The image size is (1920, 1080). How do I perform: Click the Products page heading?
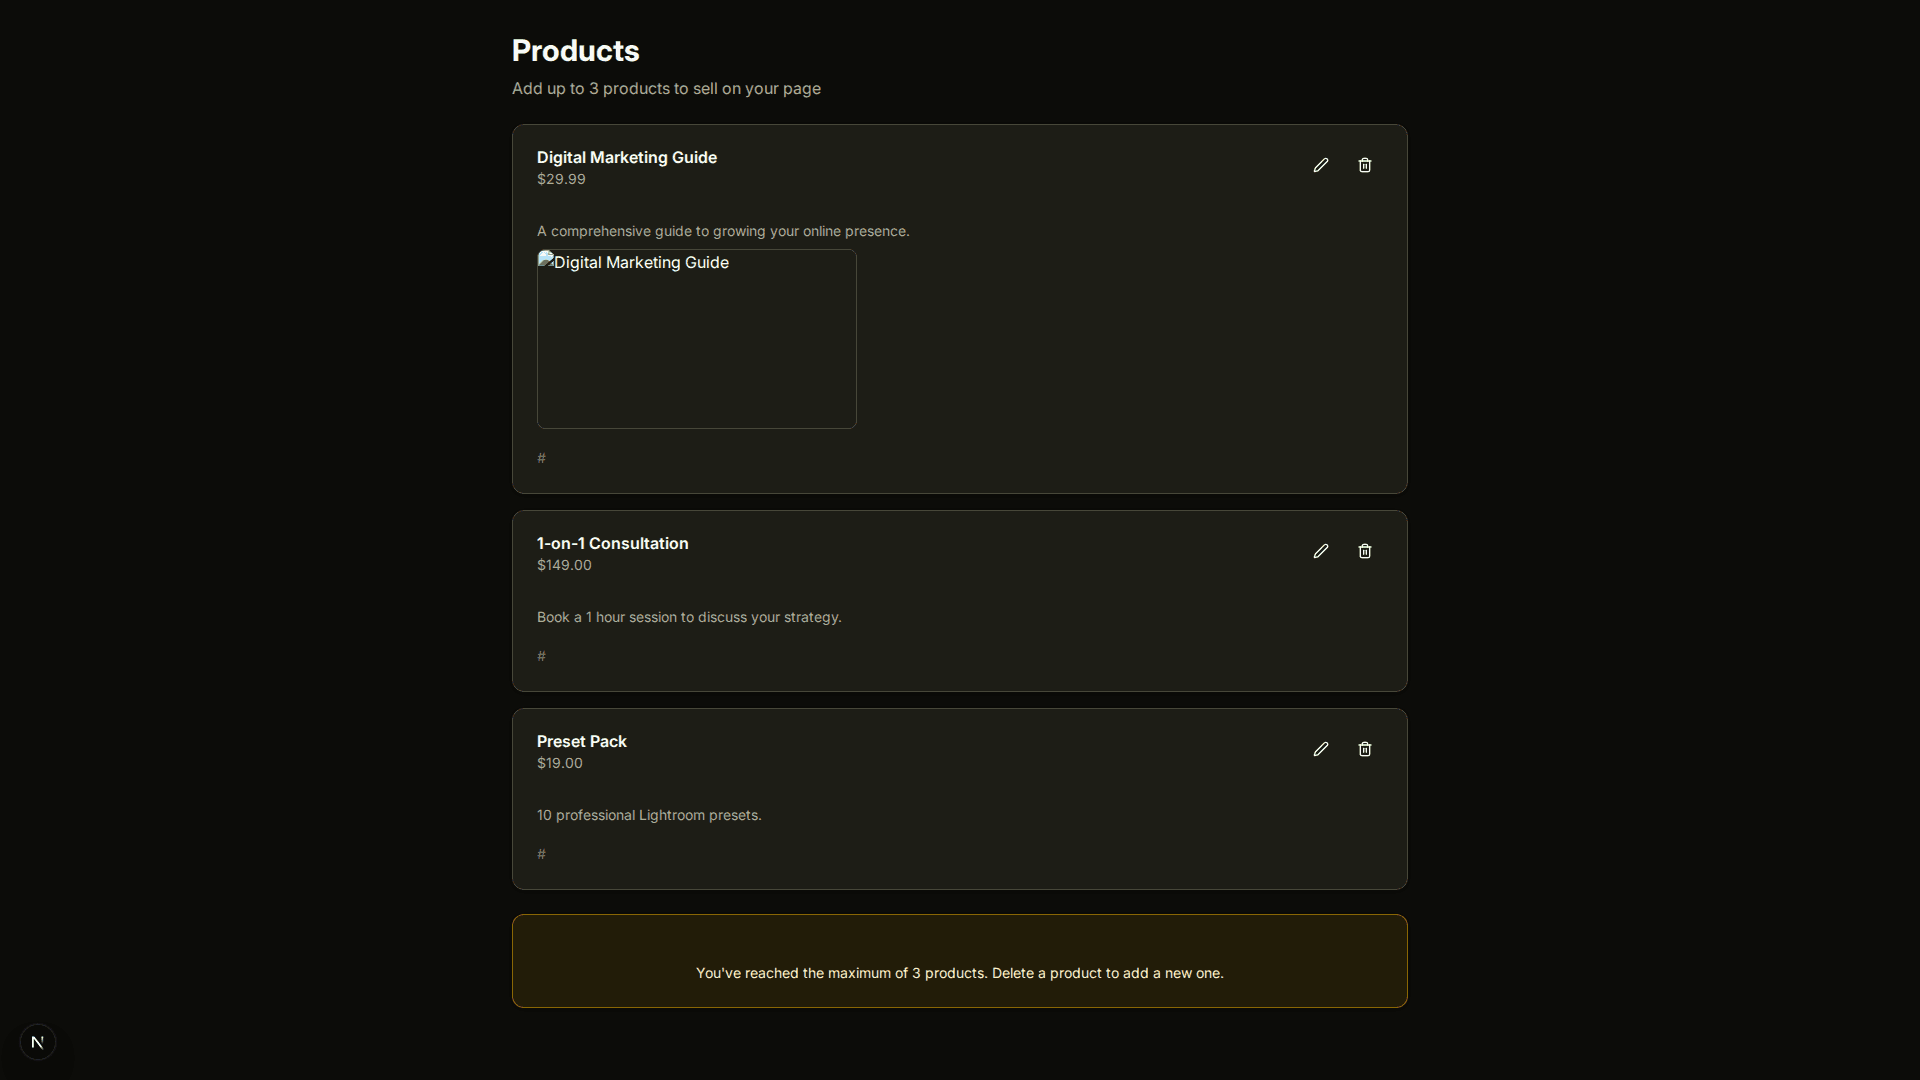pyautogui.click(x=575, y=51)
